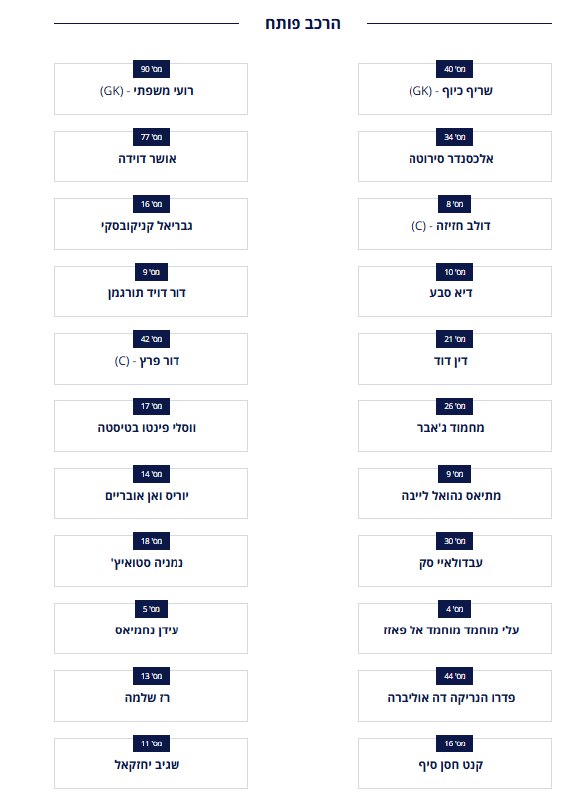This screenshot has width=588, height=800.
Task: Open דיא סבע player card
Action: [454, 291]
